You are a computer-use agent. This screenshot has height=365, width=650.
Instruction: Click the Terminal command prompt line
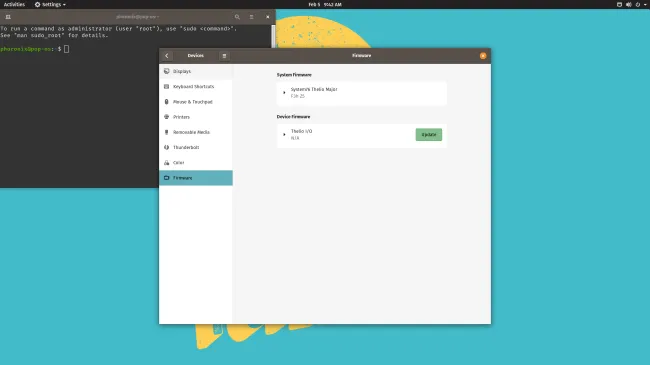35,49
